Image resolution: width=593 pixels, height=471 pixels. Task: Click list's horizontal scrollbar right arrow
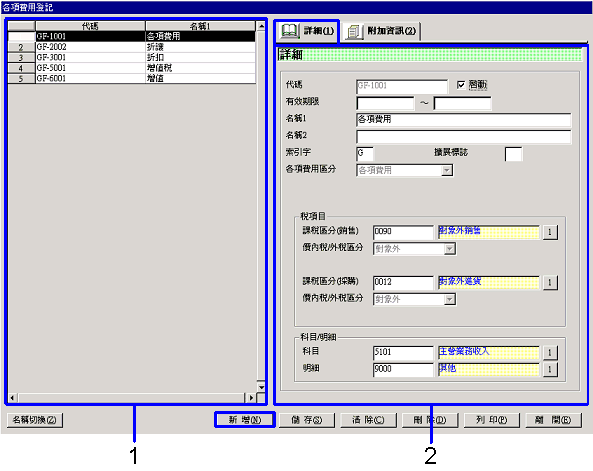251,398
